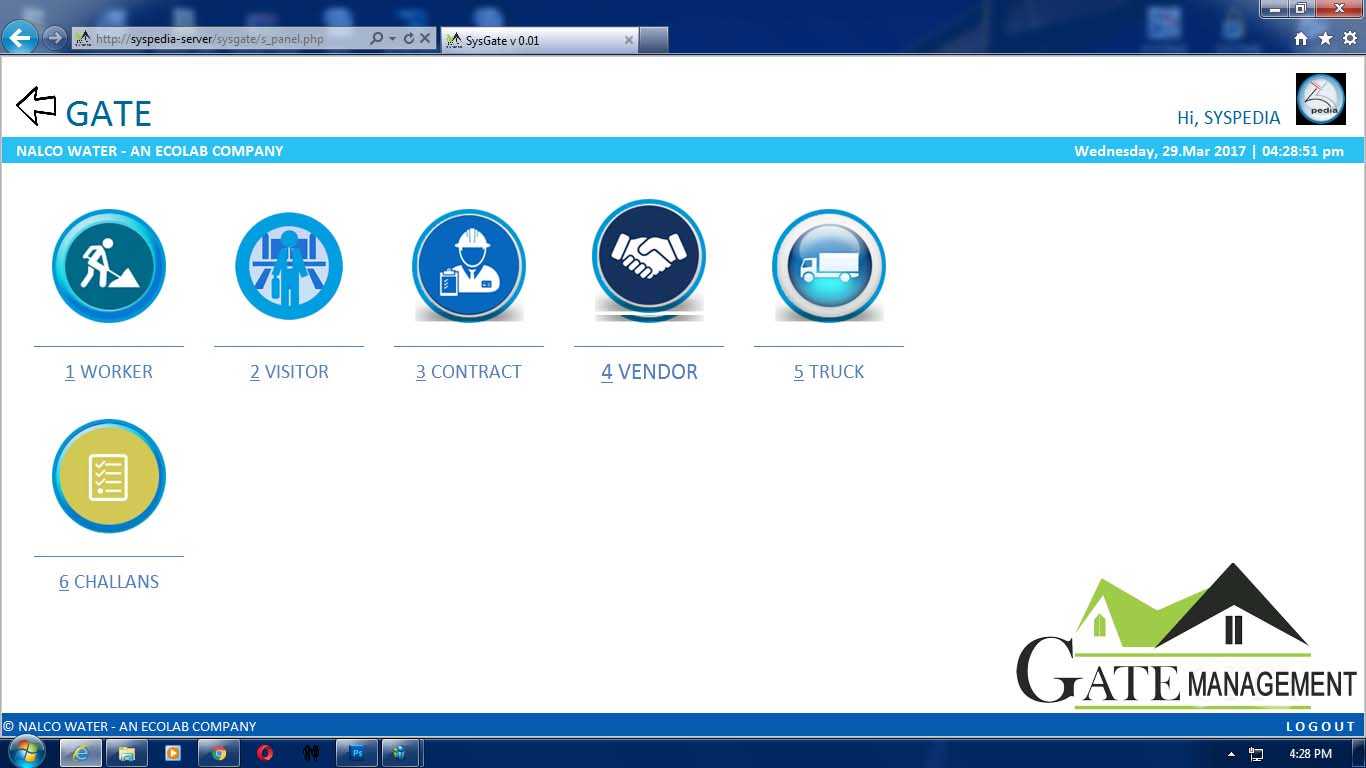Screen dimensions: 1366x768
Task: Show hidden system tray icons
Action: click(x=1231, y=754)
